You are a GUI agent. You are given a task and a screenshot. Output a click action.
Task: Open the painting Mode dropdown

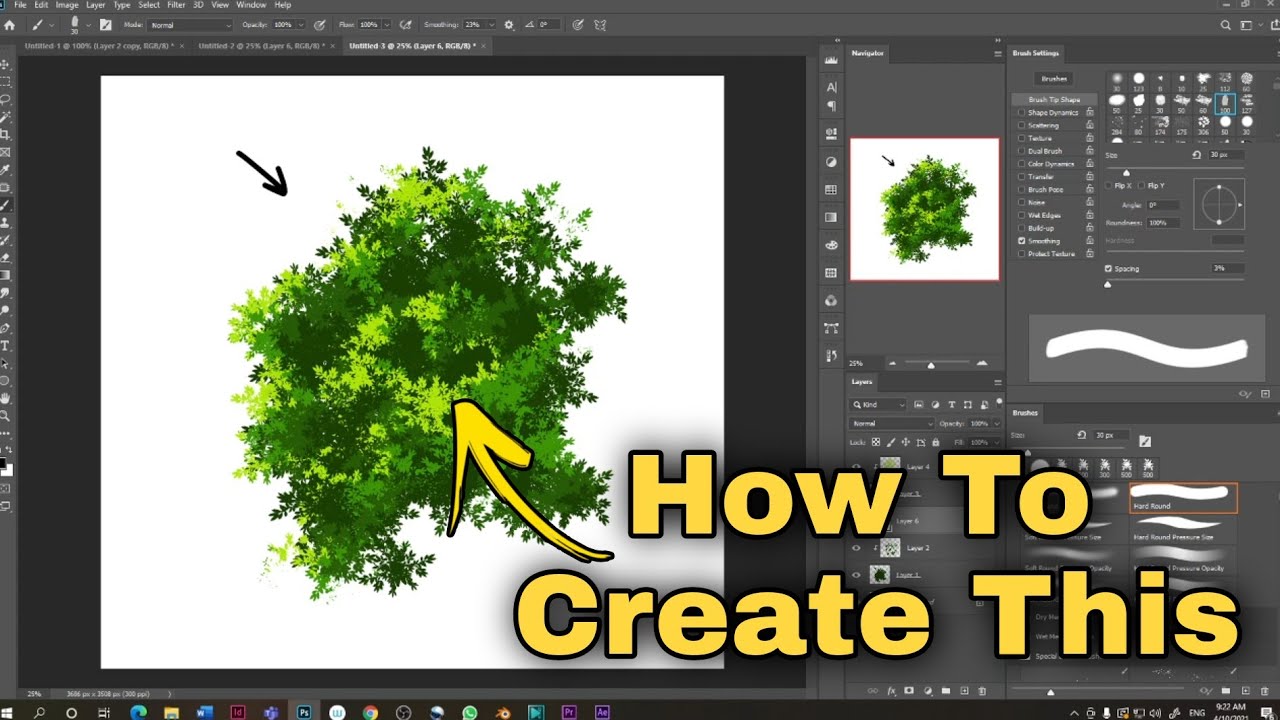[x=190, y=24]
